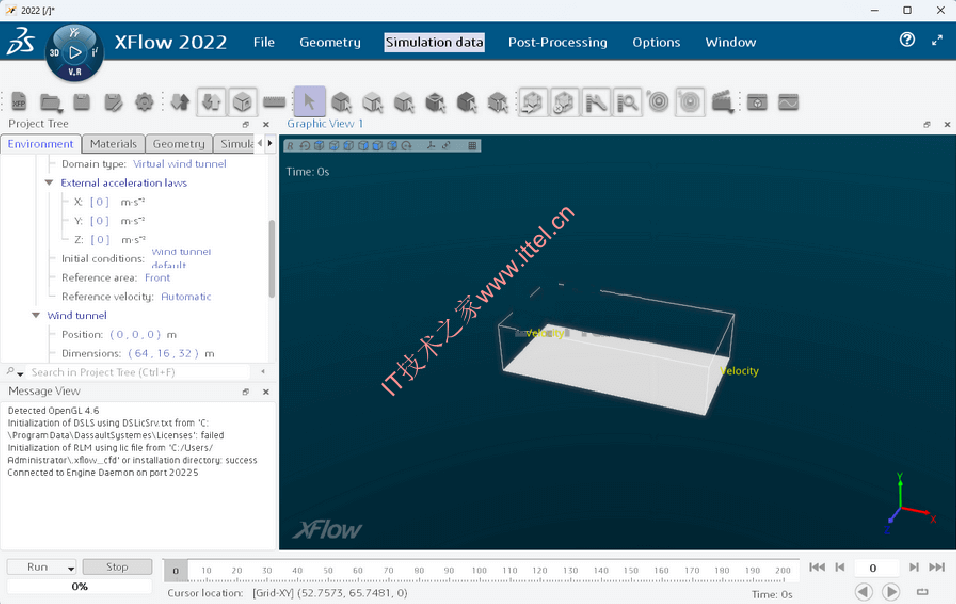
Task: Click the camera view toolbar icon
Action: (757, 102)
